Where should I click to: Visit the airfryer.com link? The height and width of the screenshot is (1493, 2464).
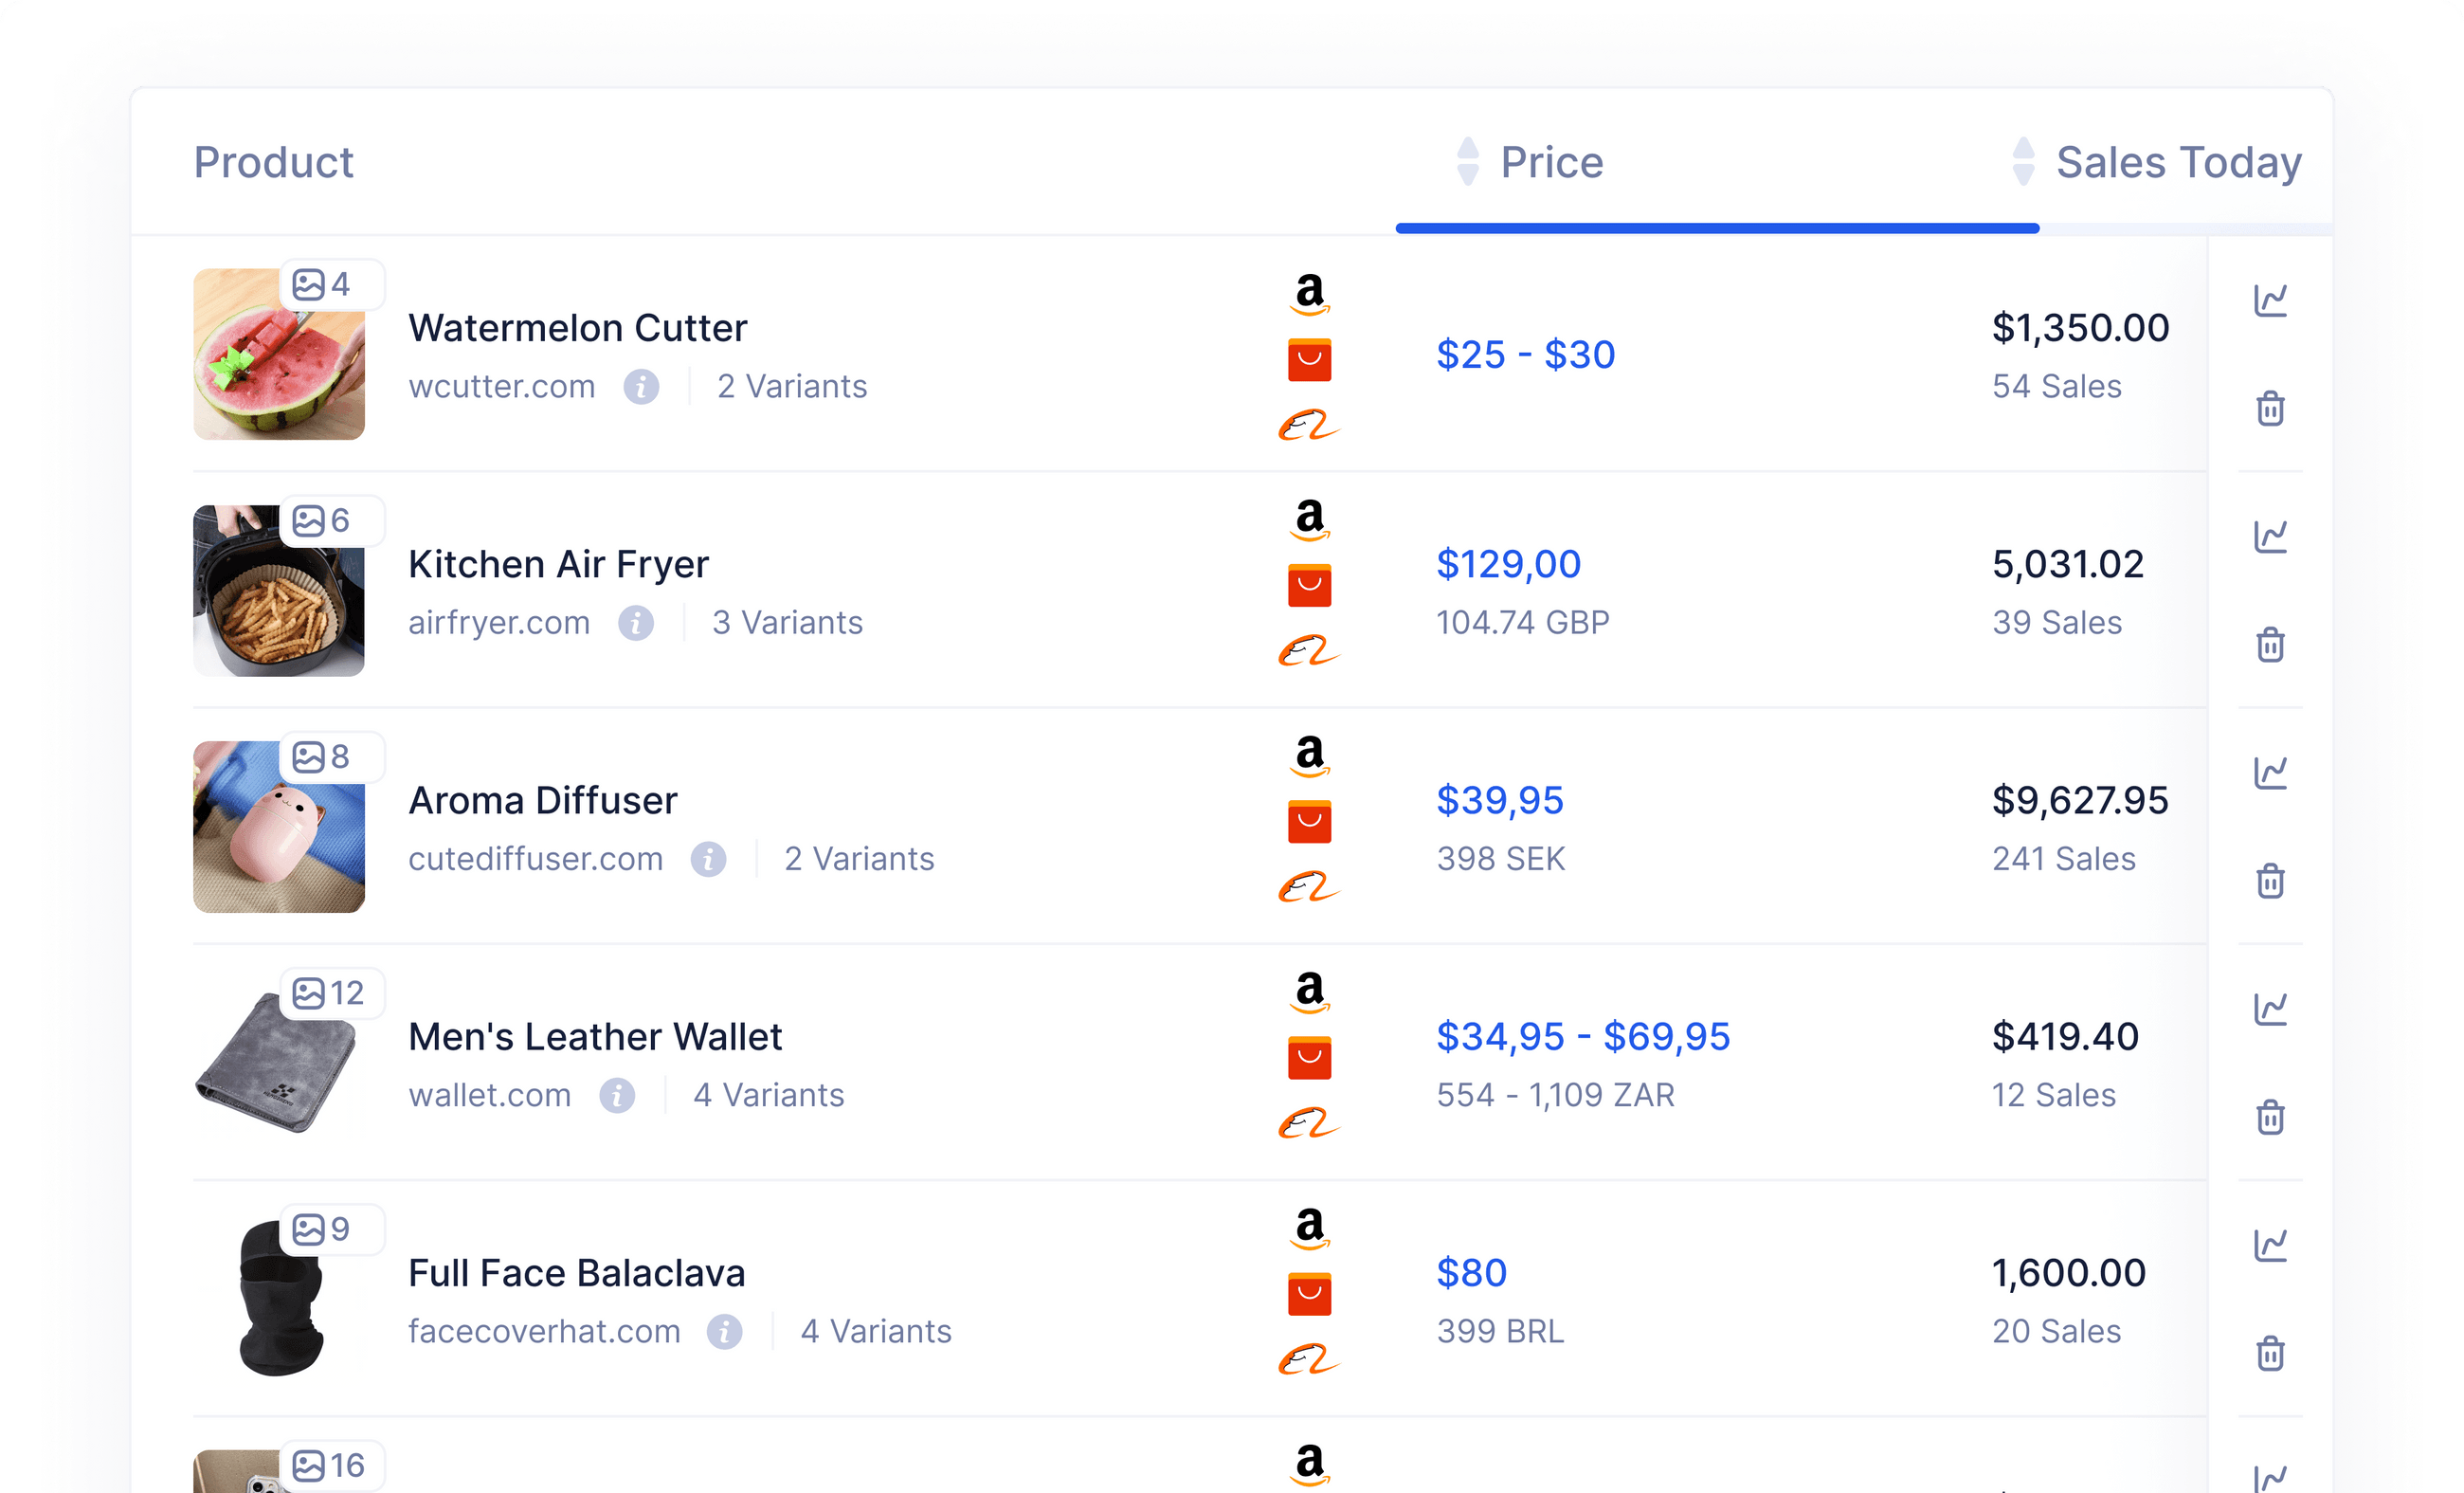(x=499, y=622)
